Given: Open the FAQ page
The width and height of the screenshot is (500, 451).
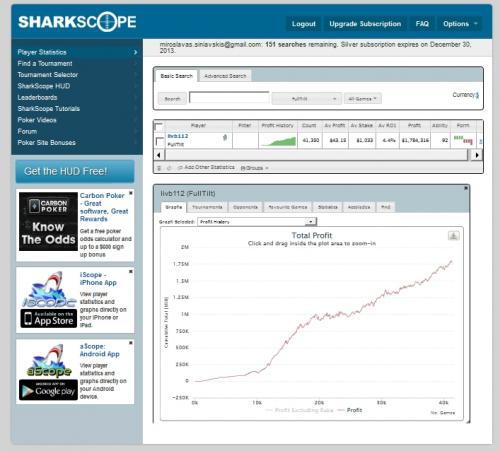Looking at the screenshot, I should [422, 24].
